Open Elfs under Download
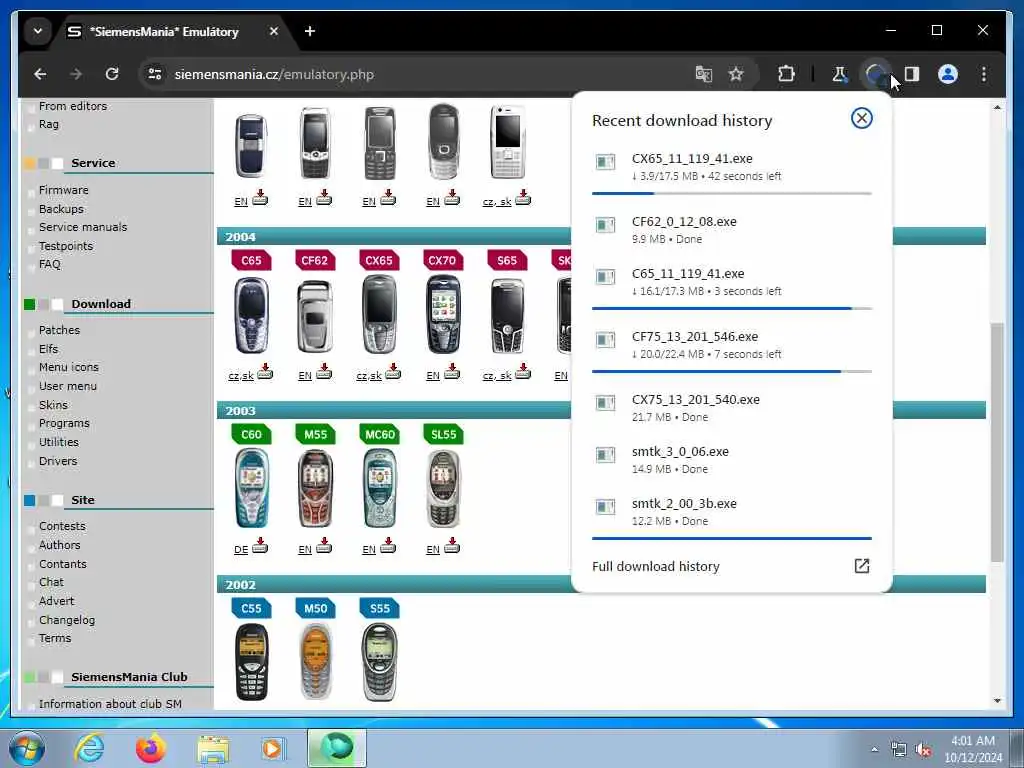The image size is (1024, 768). (x=48, y=349)
